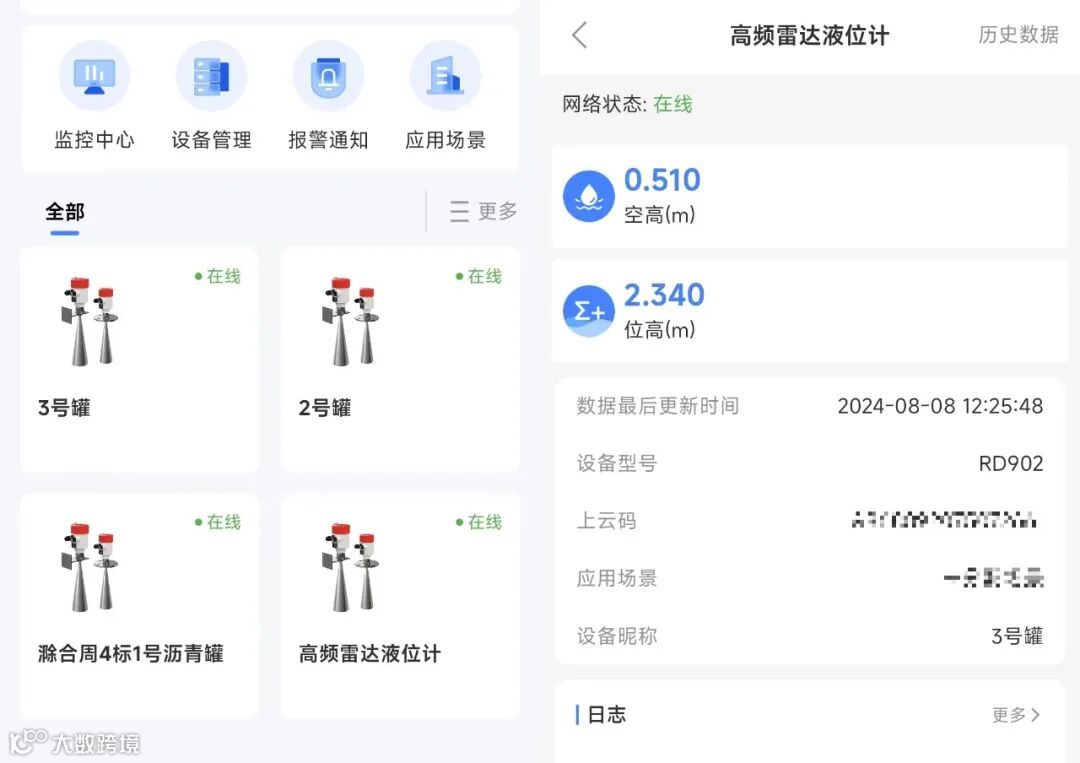Open the 设备管理 server icon
This screenshot has height=763, width=1080.
(x=211, y=76)
